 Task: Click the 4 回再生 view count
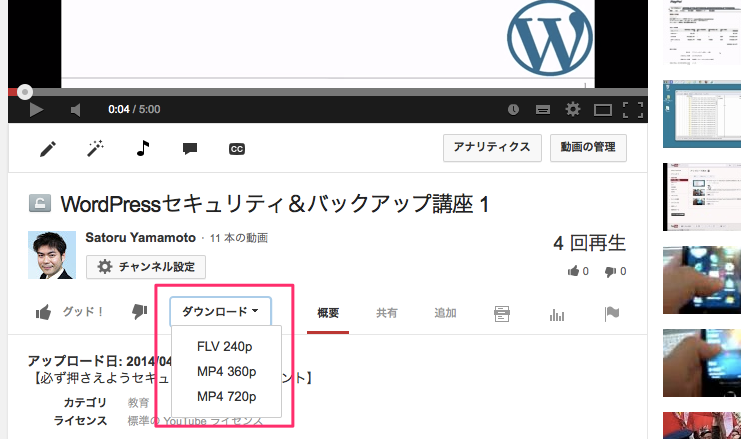click(x=589, y=243)
